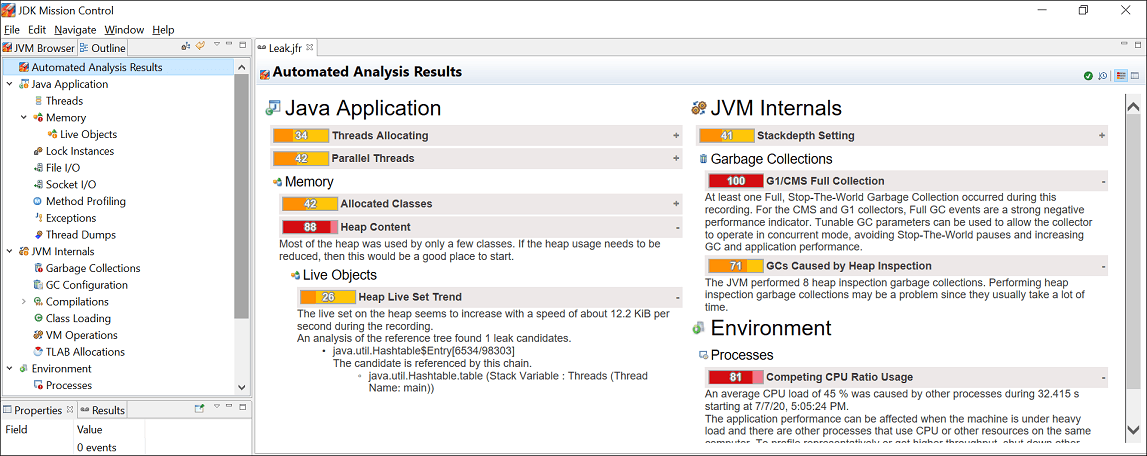Click the red 100 G1/CMS Full Collection score bar
The image size is (1147, 456).
click(x=735, y=181)
